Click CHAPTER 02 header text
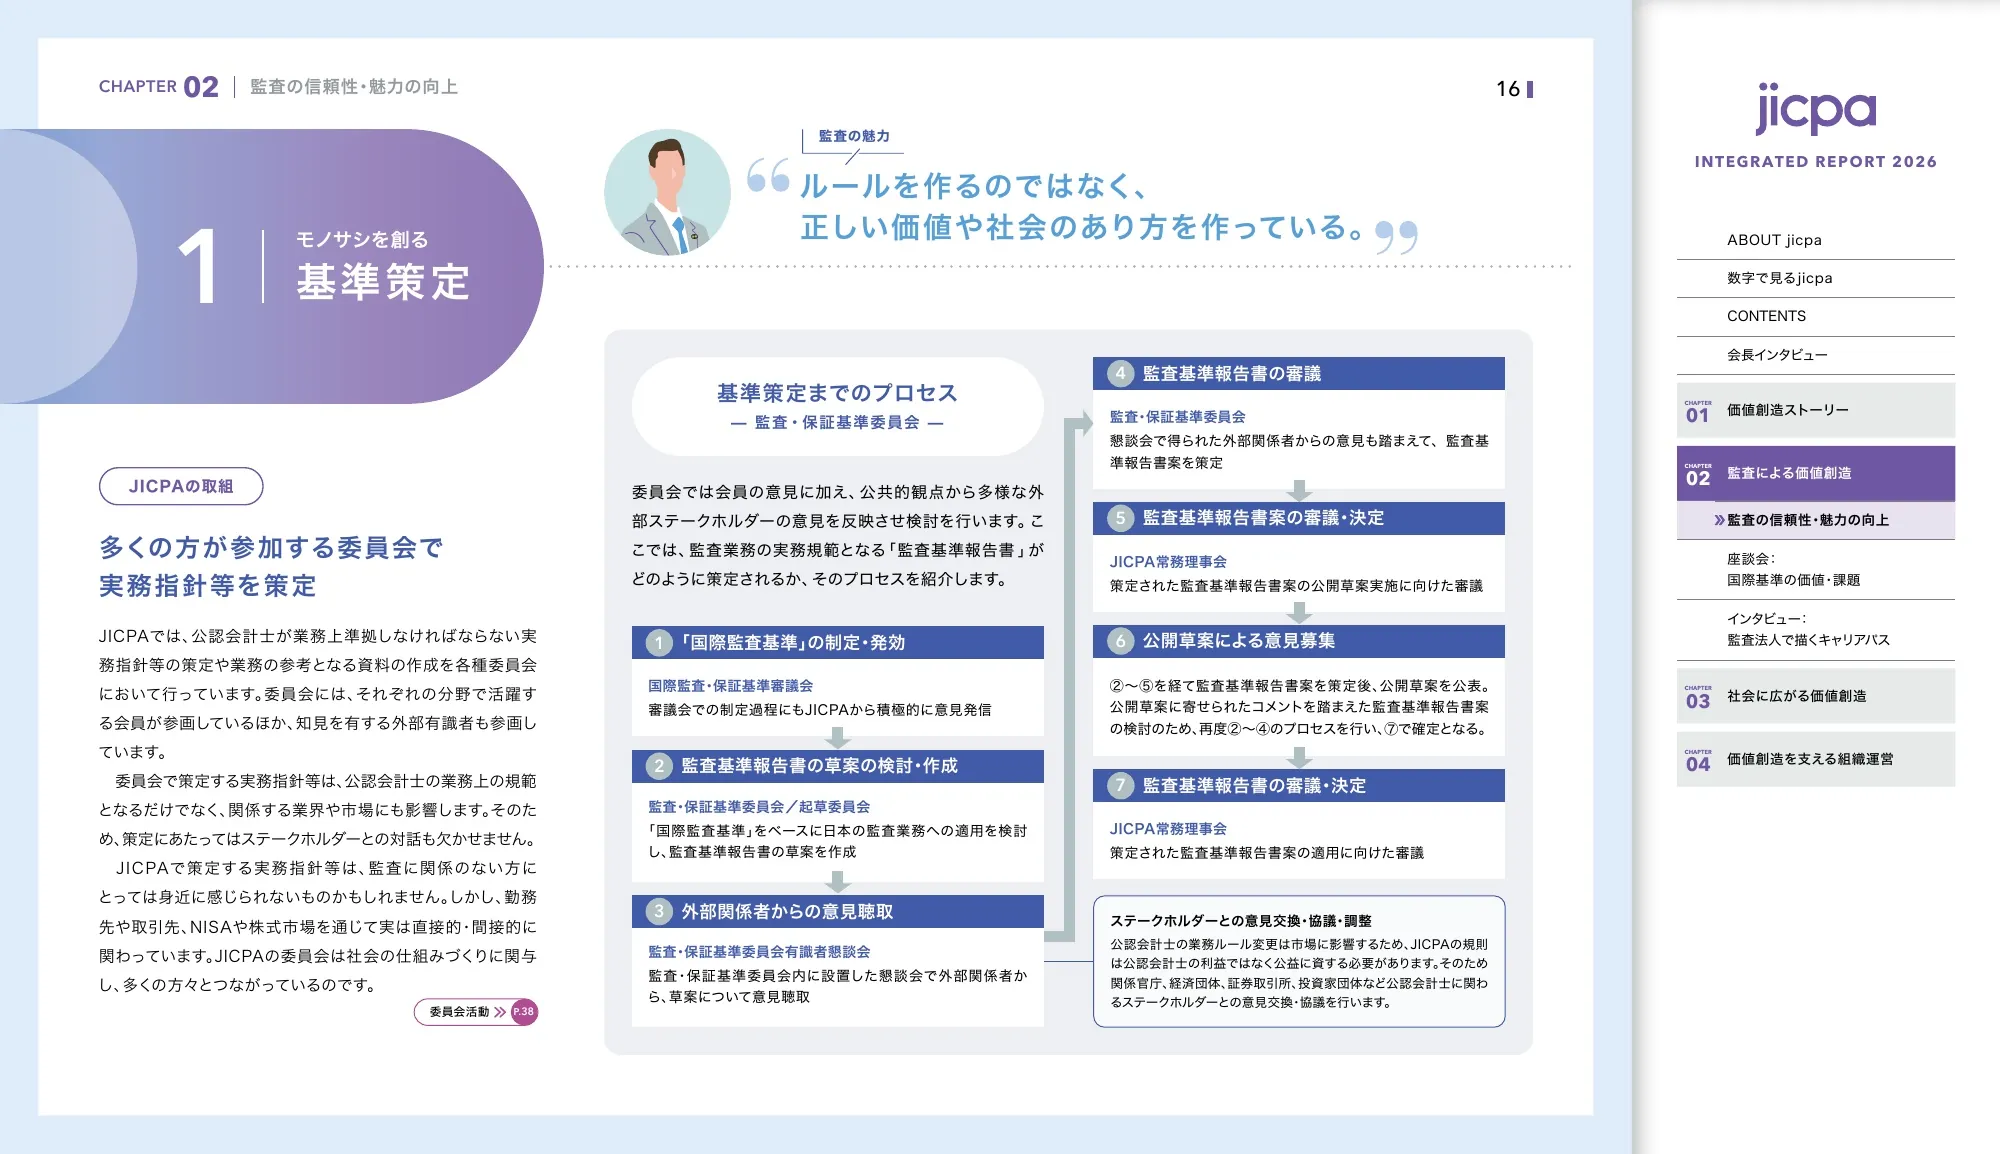Screen dimensions: 2000x1154 click(x=158, y=87)
